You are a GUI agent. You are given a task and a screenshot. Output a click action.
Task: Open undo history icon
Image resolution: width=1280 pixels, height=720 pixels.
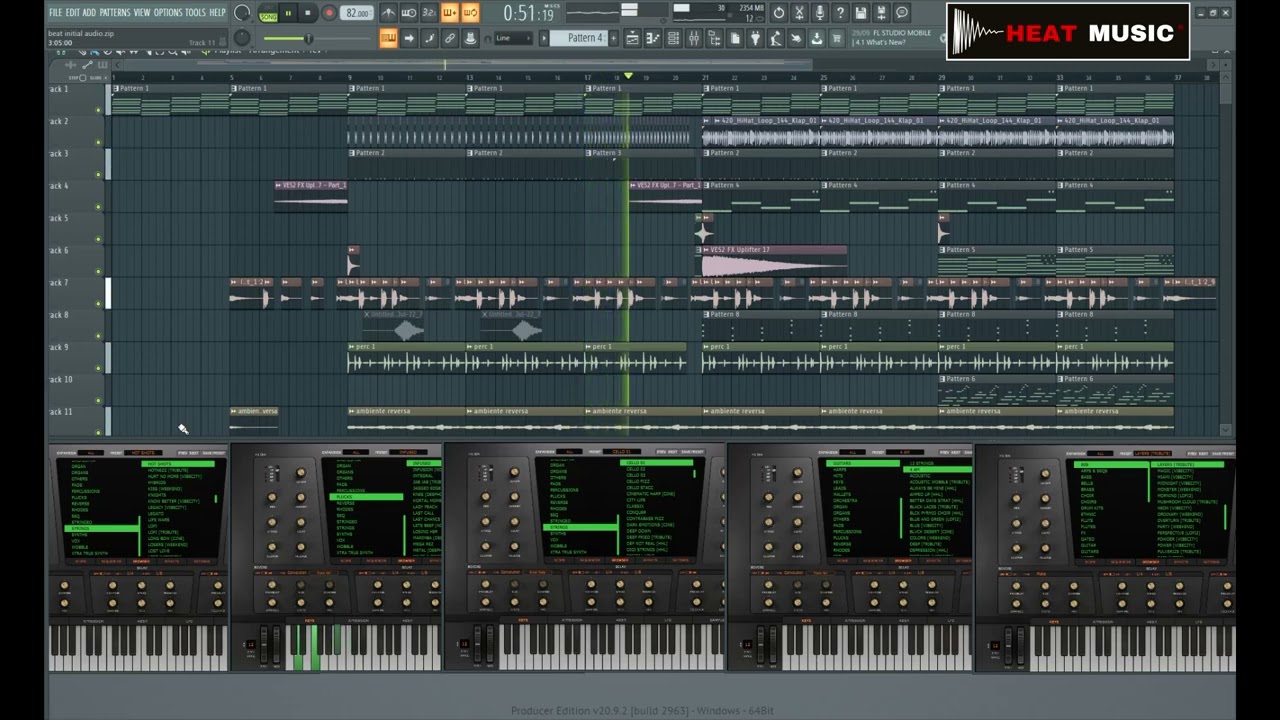pyautogui.click(x=779, y=13)
